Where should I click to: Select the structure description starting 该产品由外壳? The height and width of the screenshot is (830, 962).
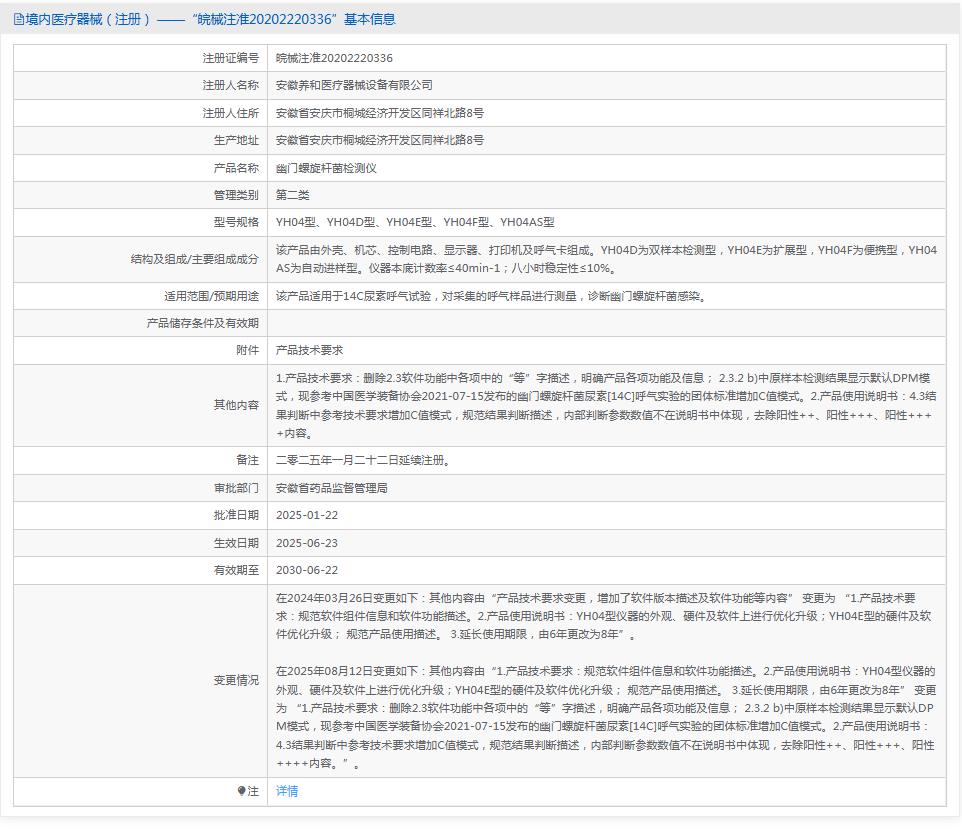click(606, 259)
